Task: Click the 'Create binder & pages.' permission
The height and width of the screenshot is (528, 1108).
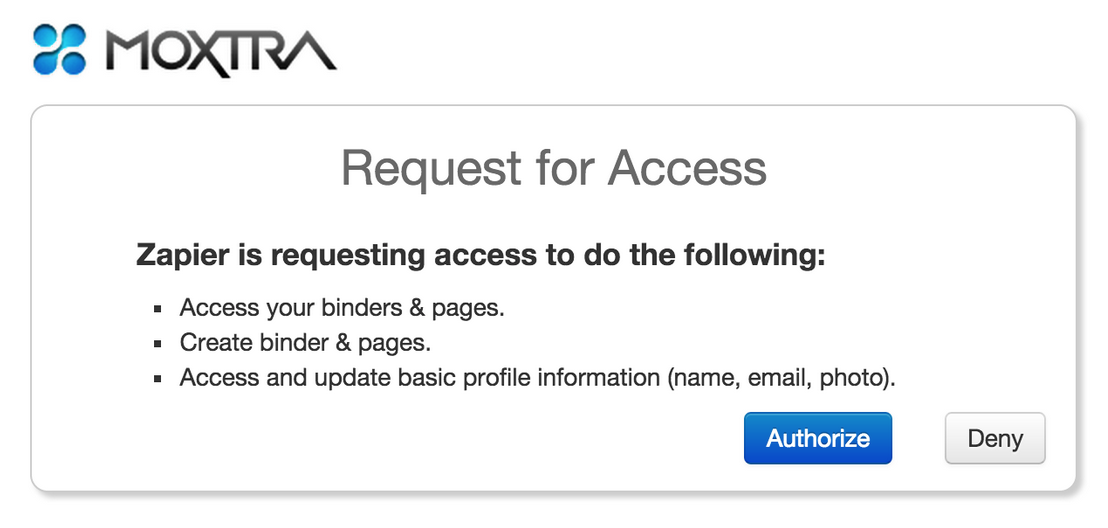Action: [305, 343]
